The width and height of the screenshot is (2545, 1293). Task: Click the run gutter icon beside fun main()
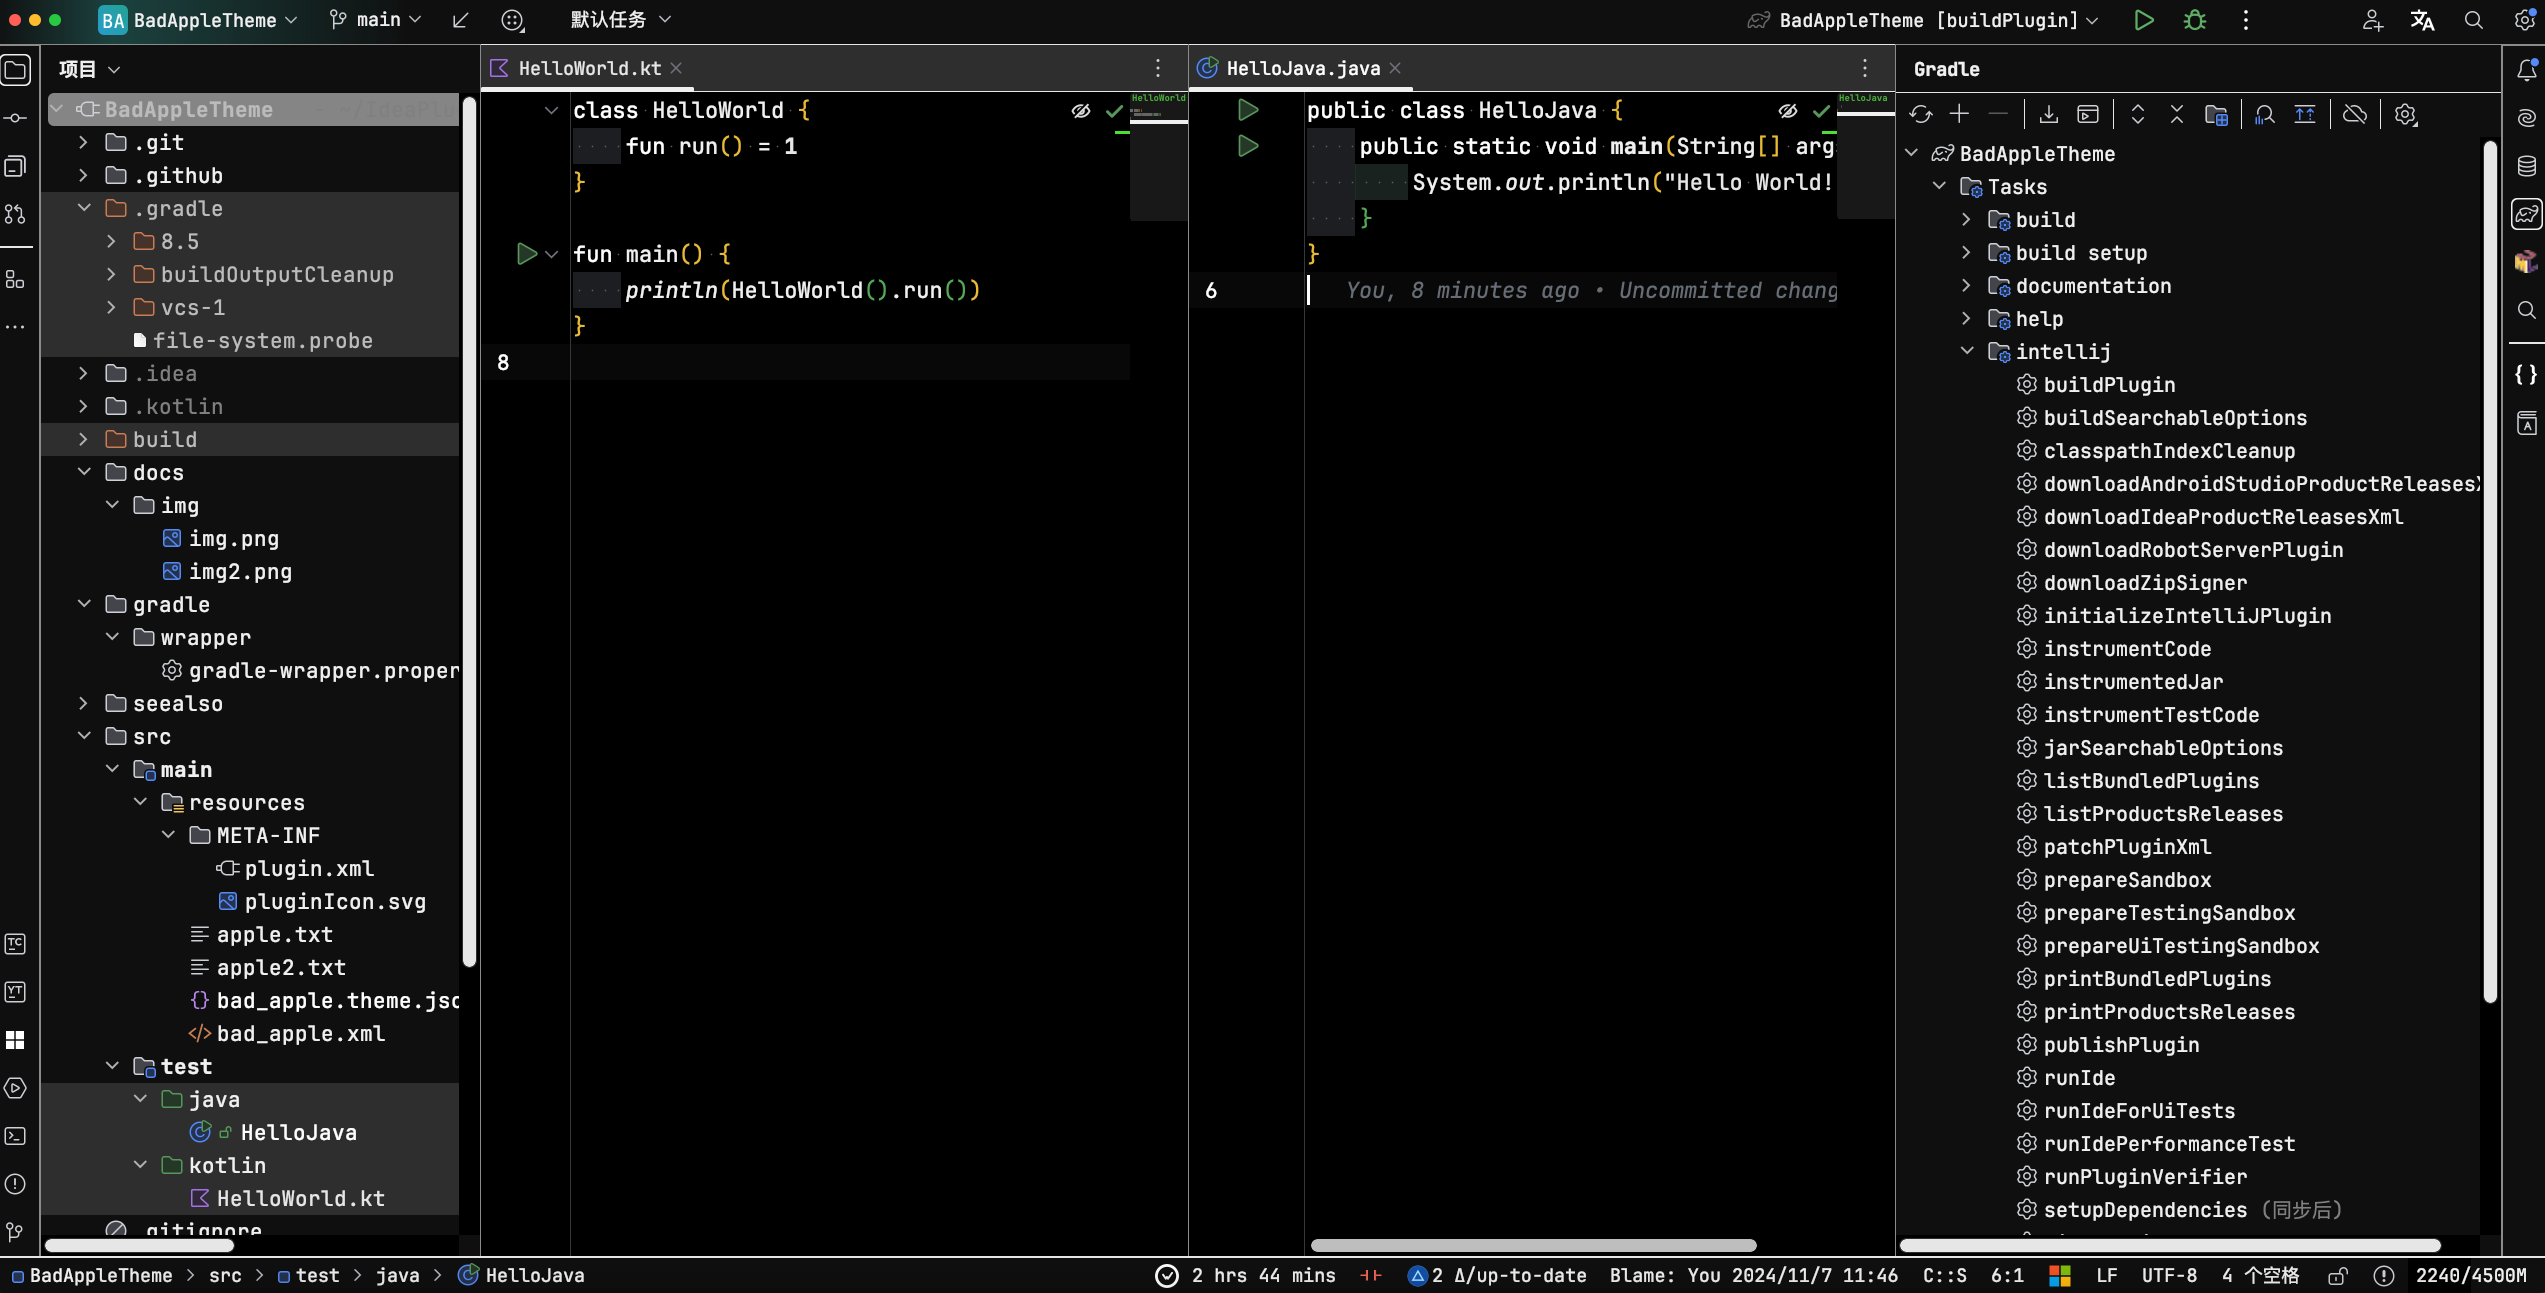pos(526,254)
